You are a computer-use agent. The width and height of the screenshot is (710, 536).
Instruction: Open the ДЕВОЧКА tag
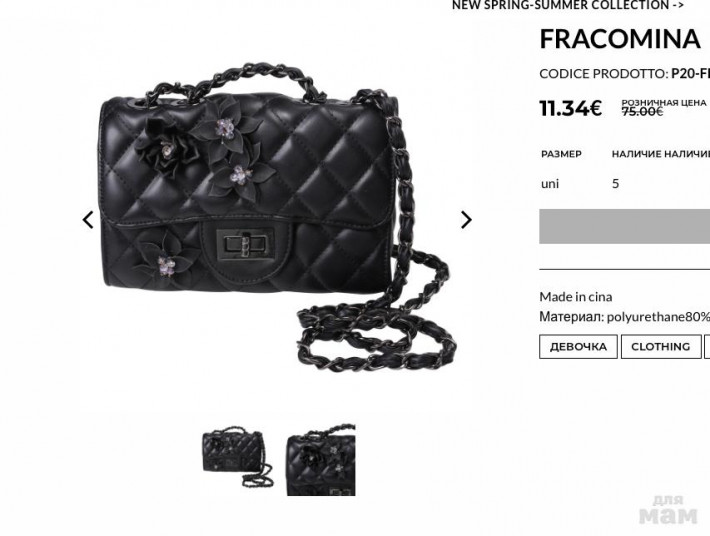(x=578, y=347)
